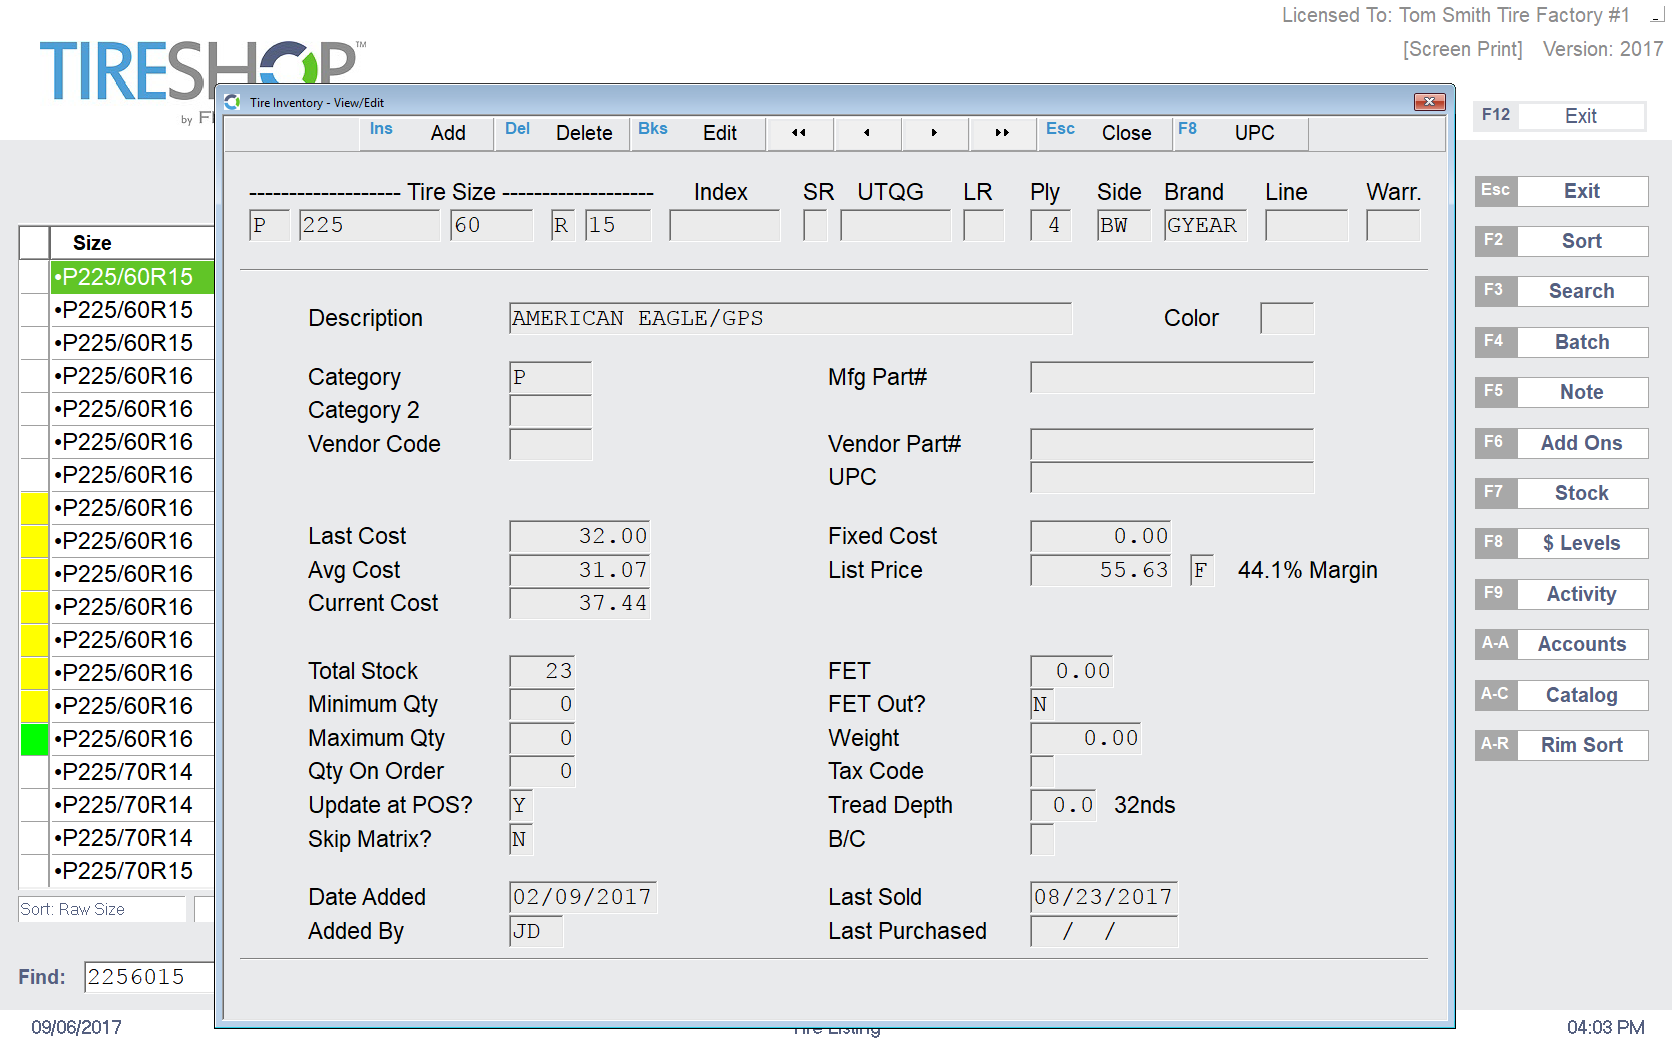Click the Sort: Raw Size field
Image resolution: width=1672 pixels, height=1042 pixels.
pyautogui.click(x=102, y=909)
